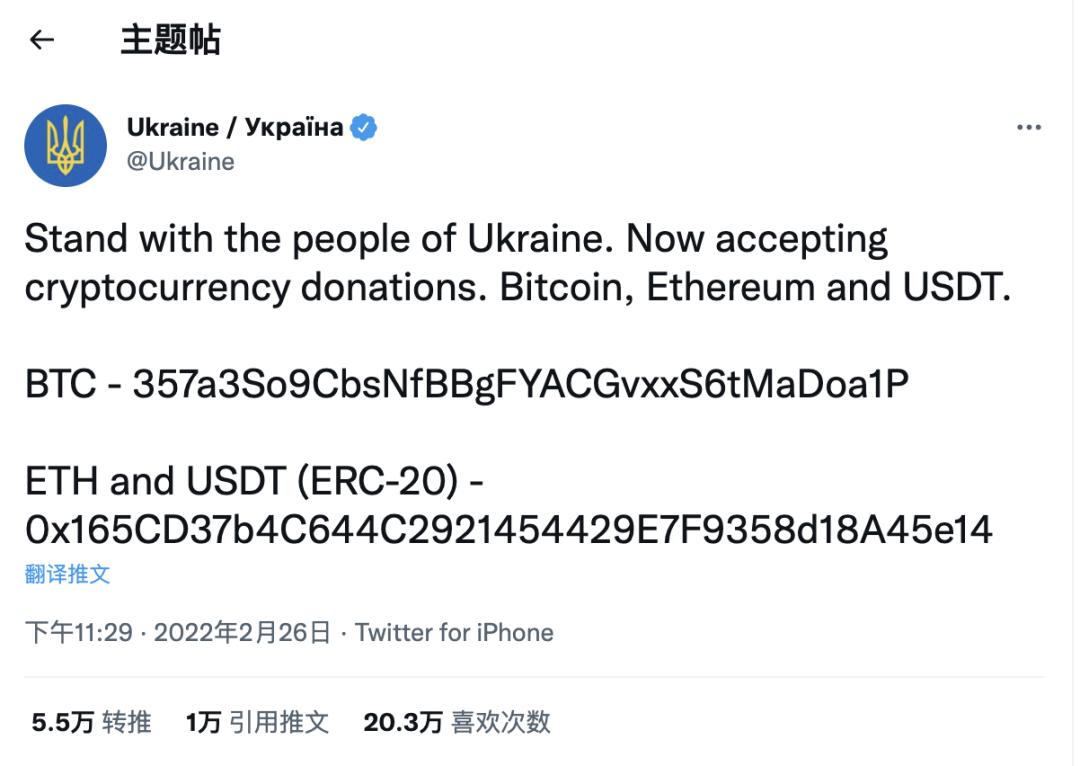1080x766 pixels.
Task: Open the more options ellipsis menu
Action: pyautogui.click(x=1028, y=128)
